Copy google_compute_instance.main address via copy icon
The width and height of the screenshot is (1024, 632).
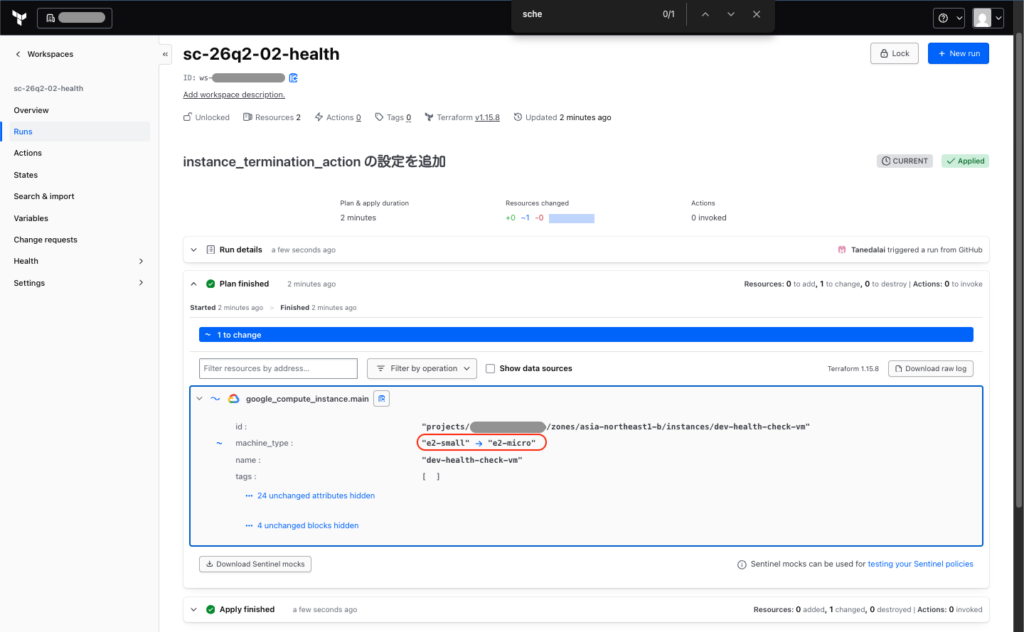point(381,398)
